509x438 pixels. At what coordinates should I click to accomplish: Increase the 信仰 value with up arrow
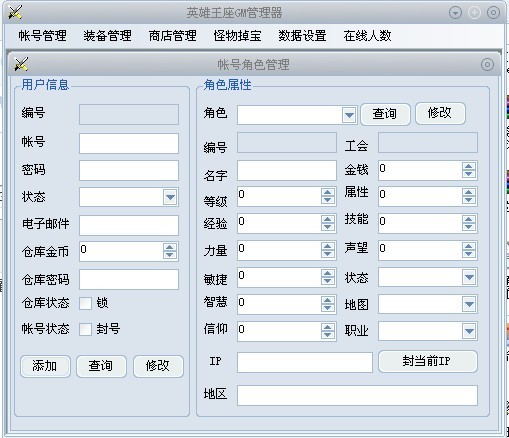point(328,327)
